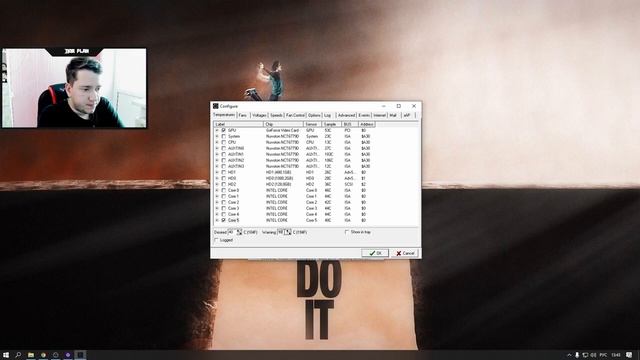
Task: Select the AUXTIN3 label text
Action: pos(236,166)
